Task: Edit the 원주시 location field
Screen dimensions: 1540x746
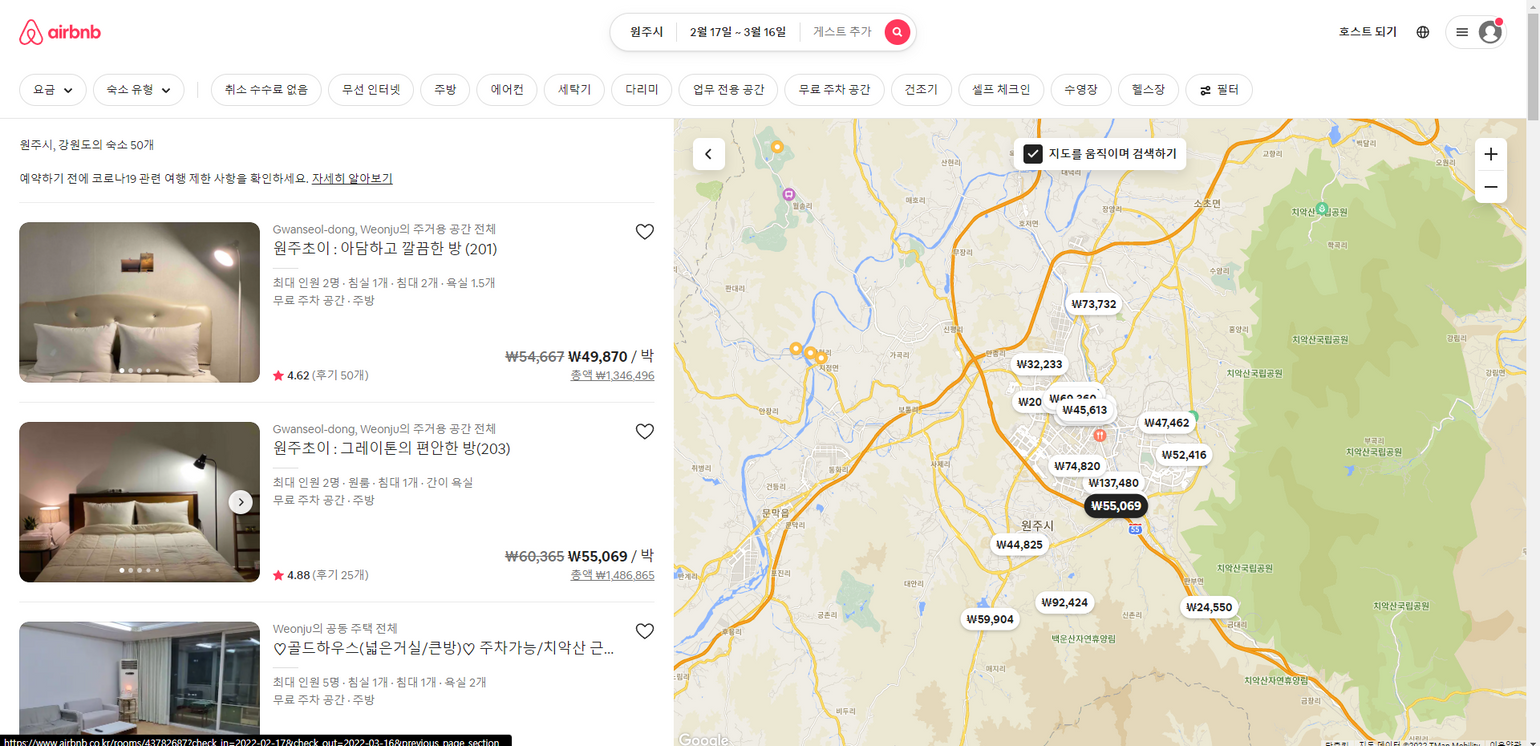Action: coord(646,32)
